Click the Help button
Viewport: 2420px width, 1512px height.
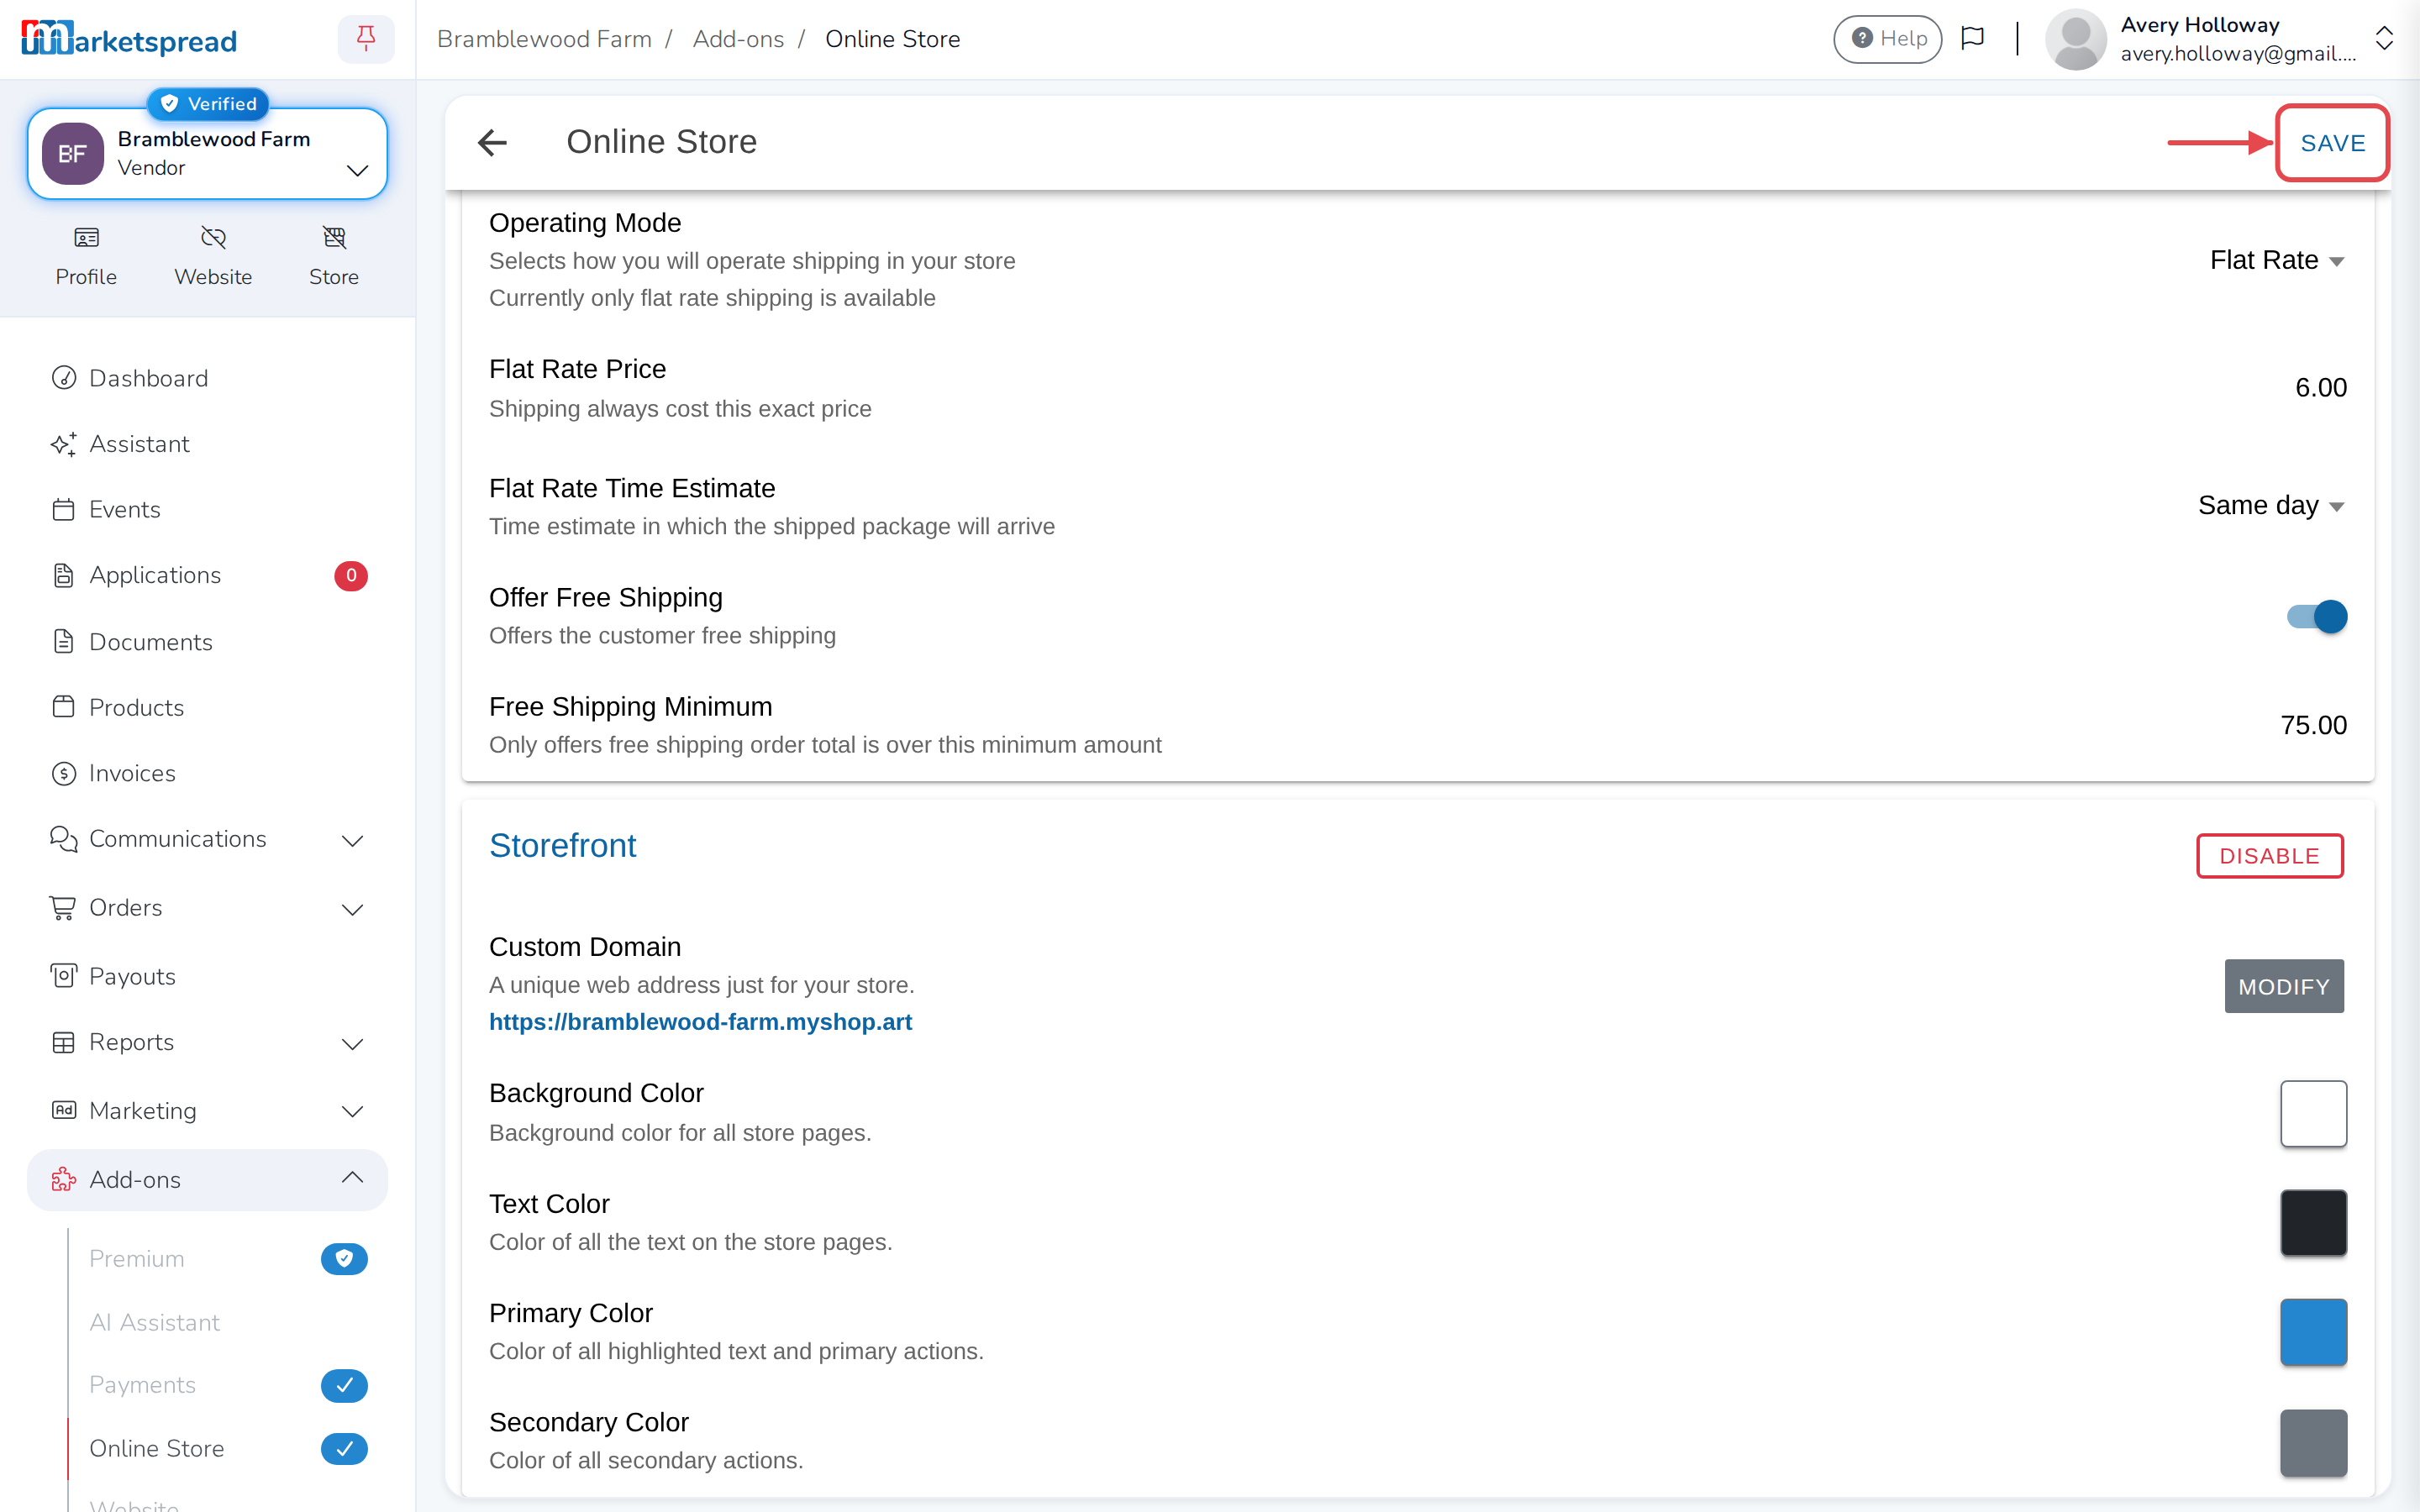coord(1887,39)
